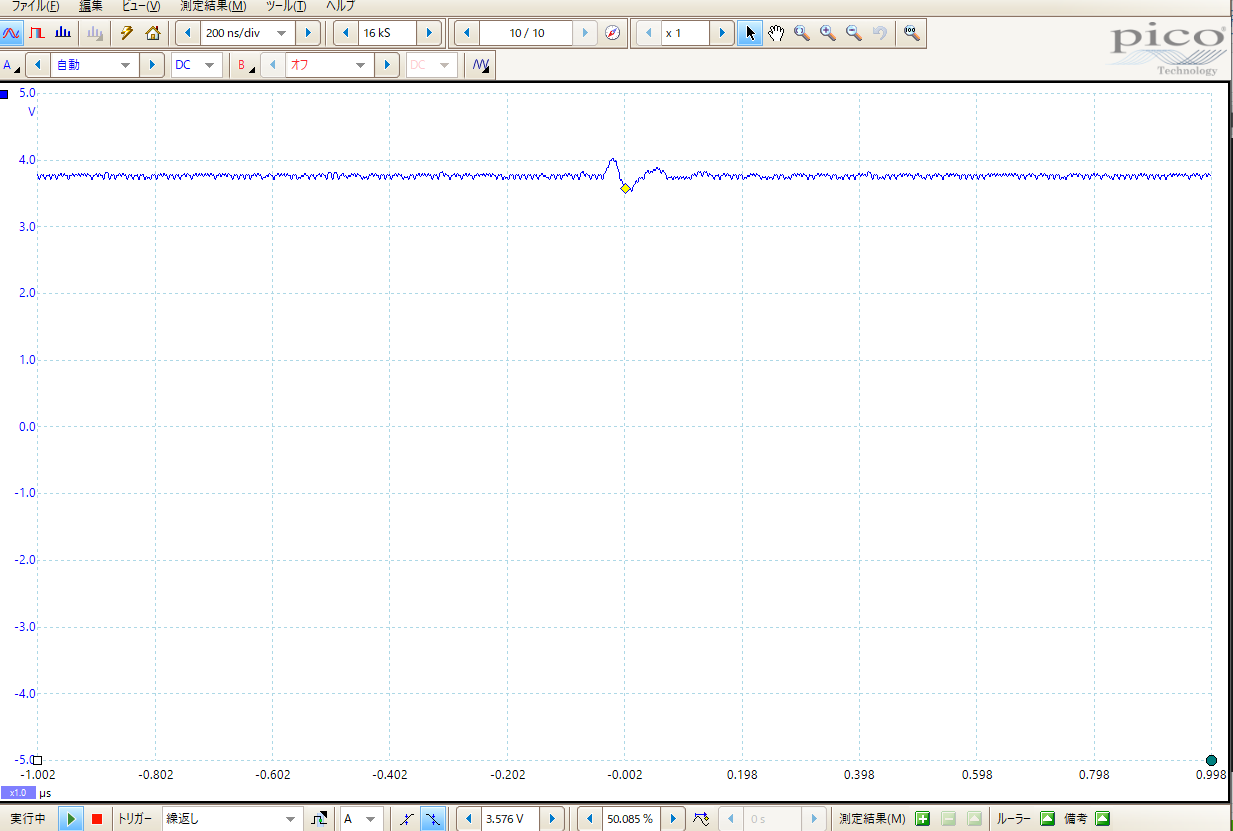The width and height of the screenshot is (1233, 831).
Task: Increase sample count 16 kS
Action: coord(428,33)
